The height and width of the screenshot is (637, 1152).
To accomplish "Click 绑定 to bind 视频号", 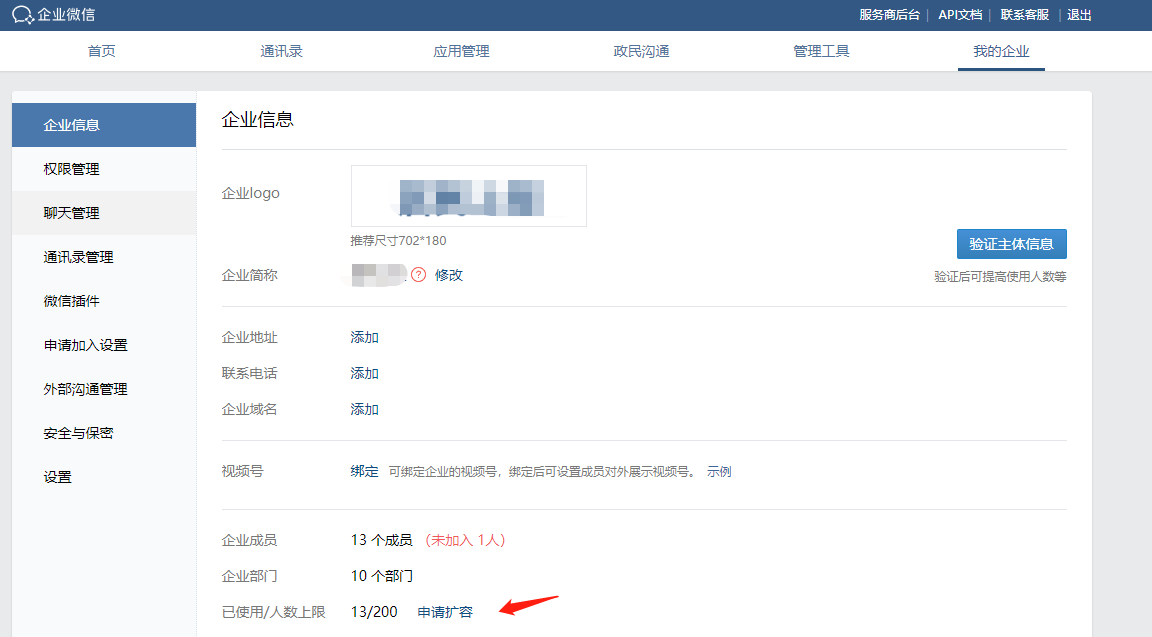I will pos(364,471).
